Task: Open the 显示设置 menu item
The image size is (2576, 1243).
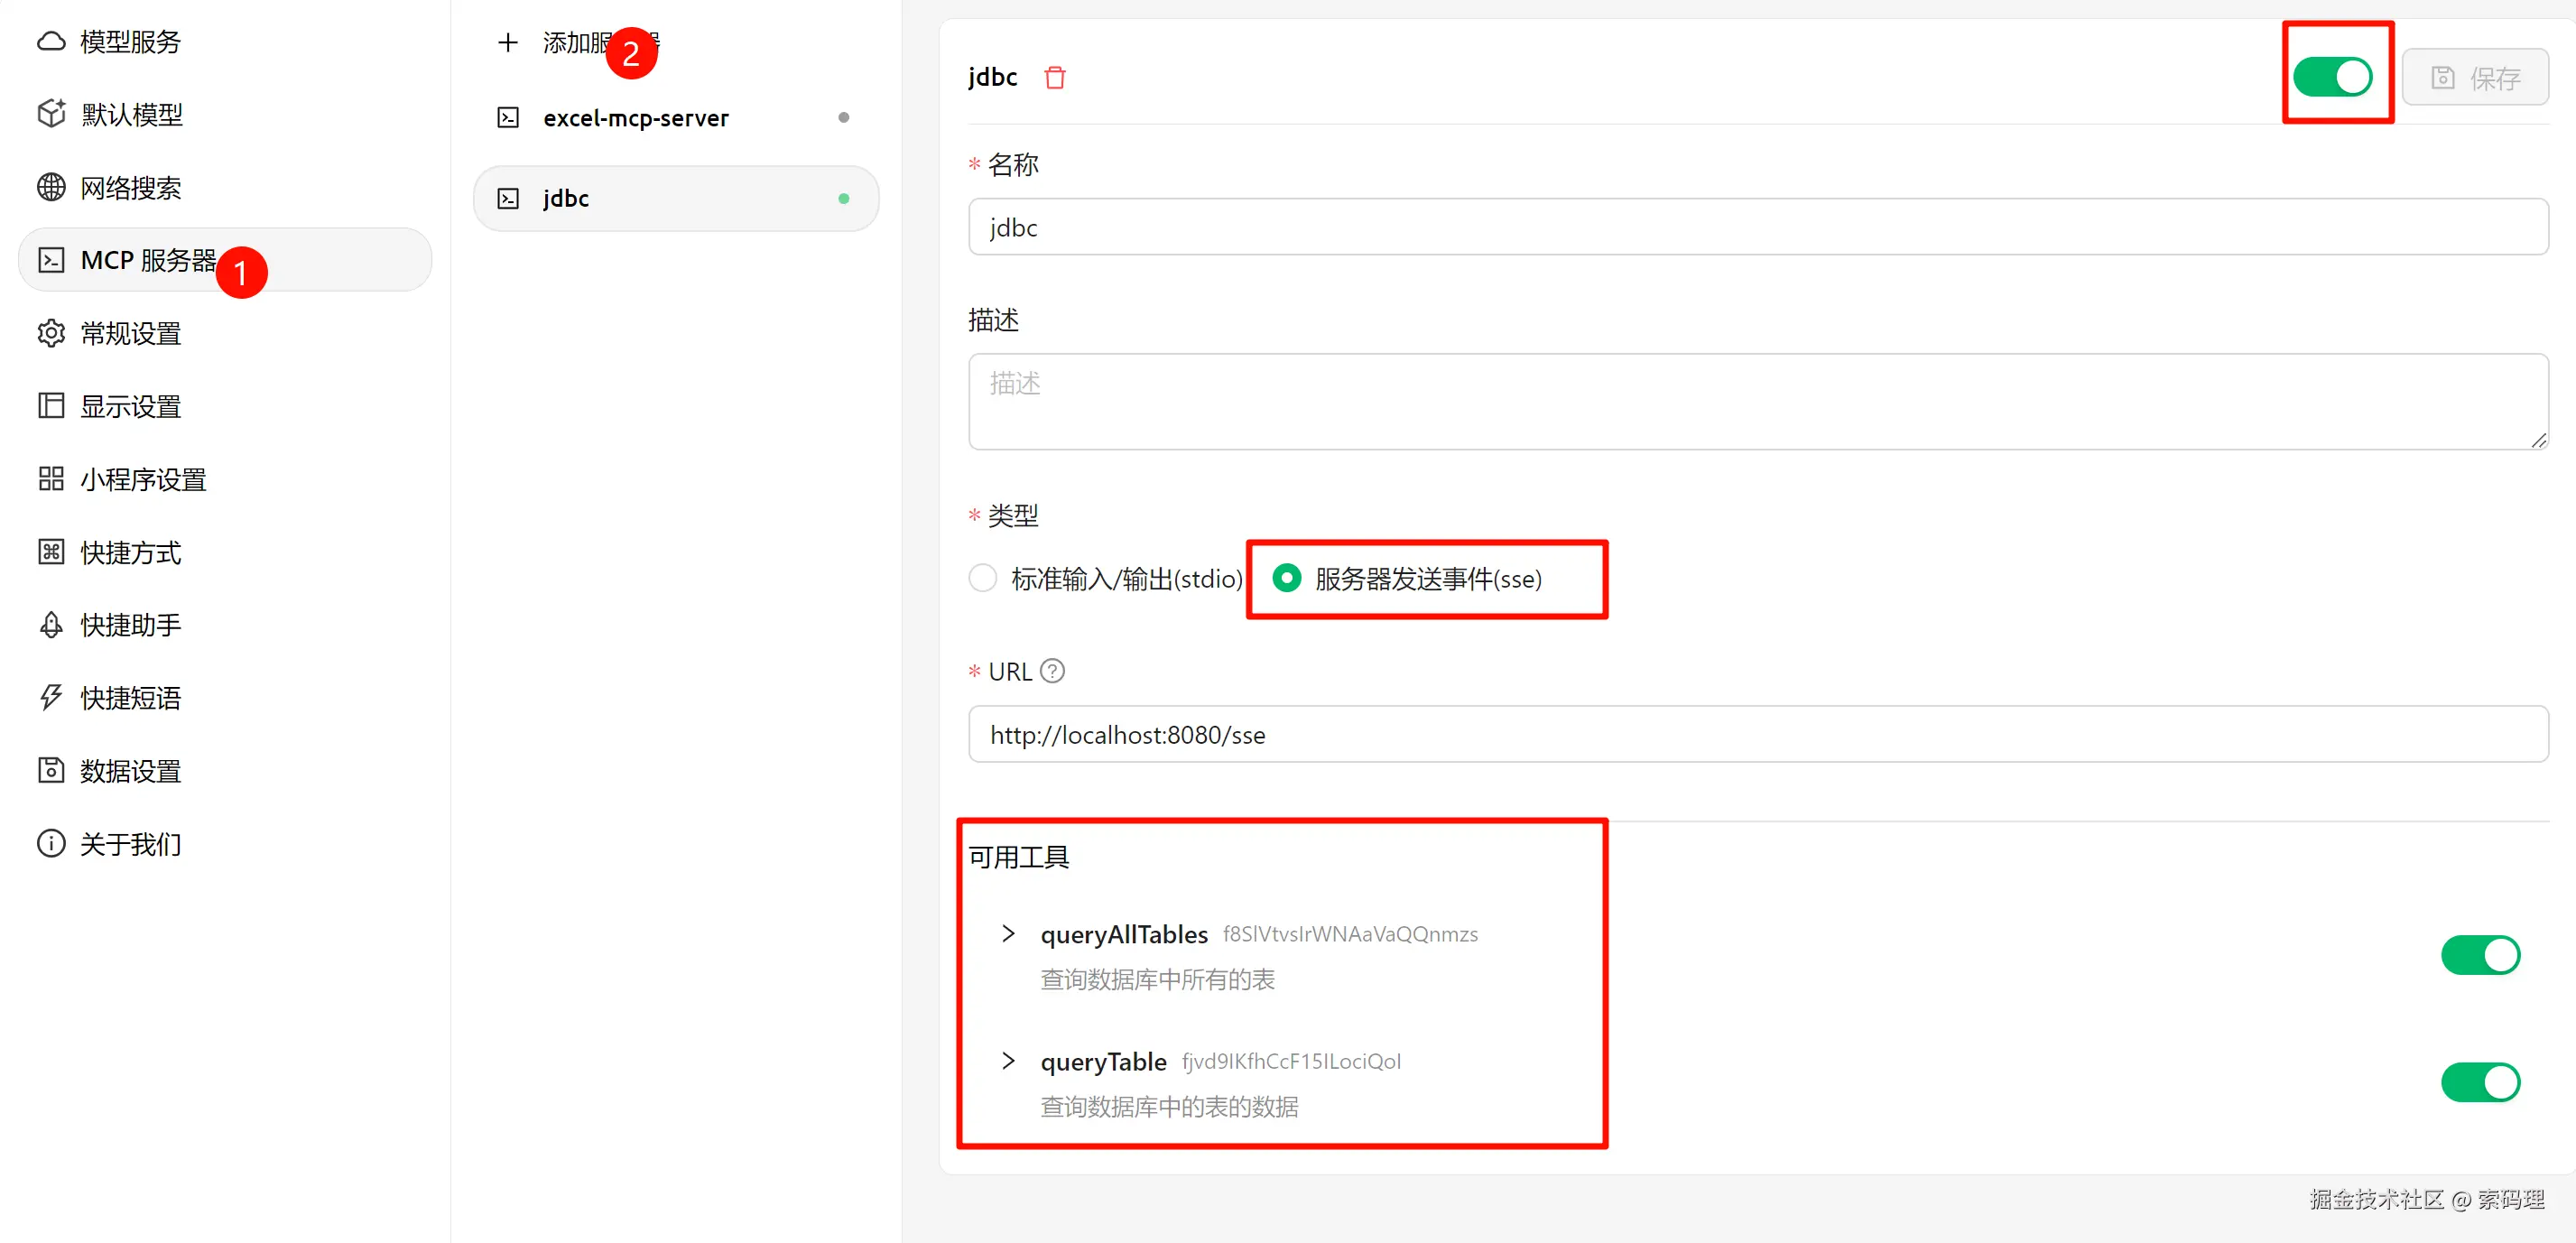Action: click(x=130, y=406)
